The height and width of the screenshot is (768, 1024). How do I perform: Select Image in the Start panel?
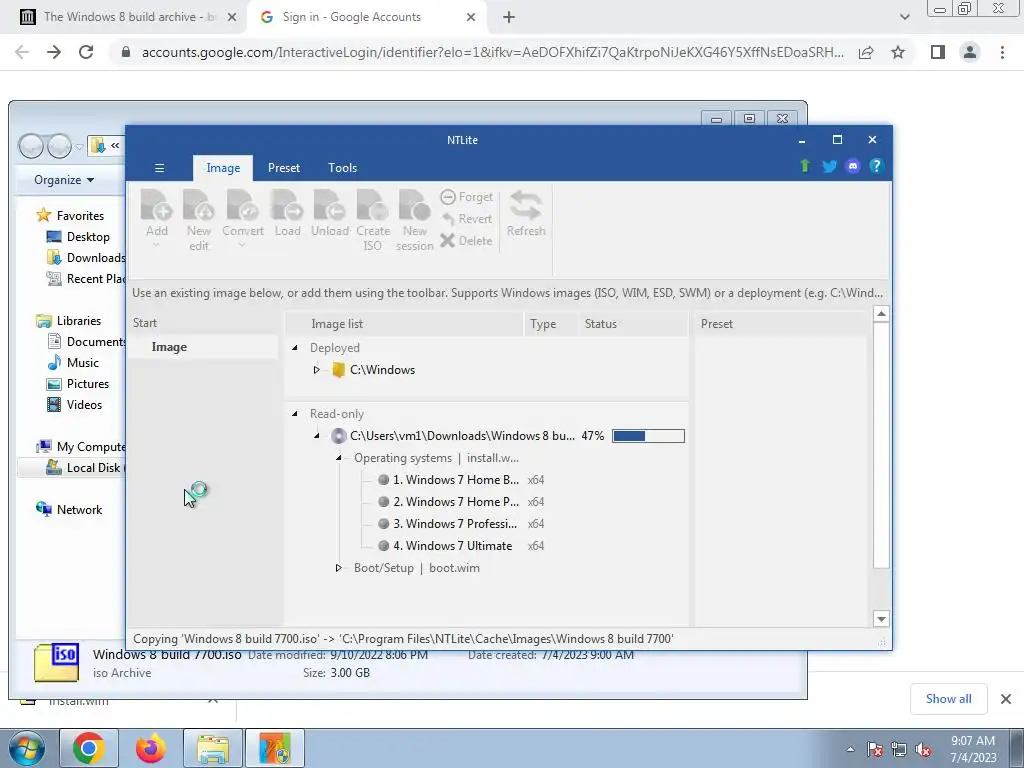[x=169, y=347]
